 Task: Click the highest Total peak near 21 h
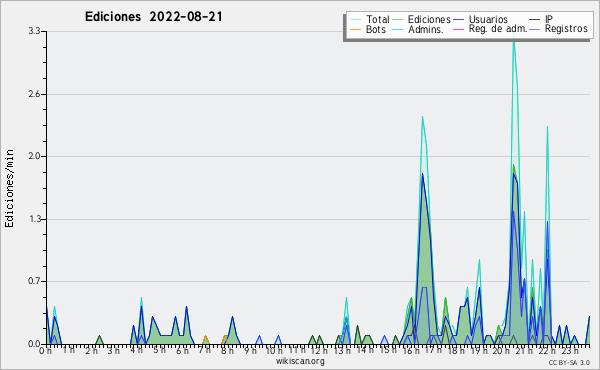(514, 40)
